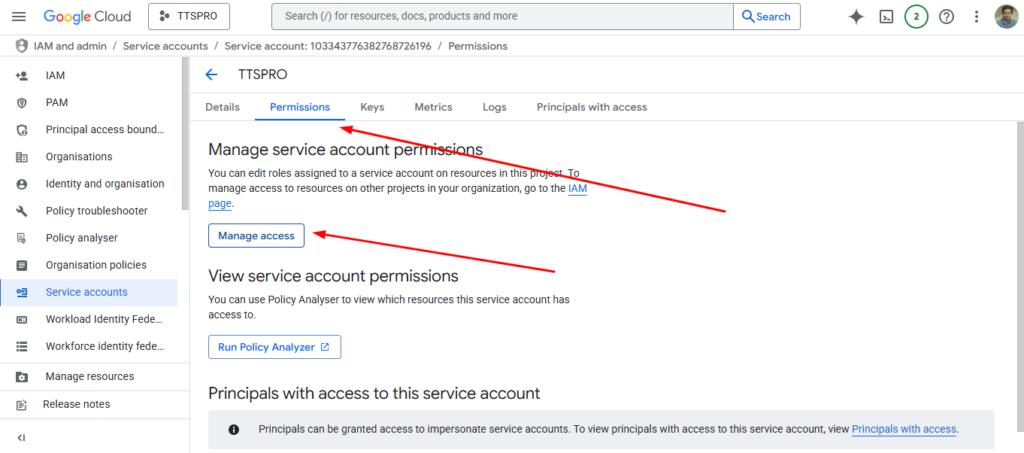1024x453 pixels.
Task: Follow the Principals with access link
Action: tap(904, 429)
